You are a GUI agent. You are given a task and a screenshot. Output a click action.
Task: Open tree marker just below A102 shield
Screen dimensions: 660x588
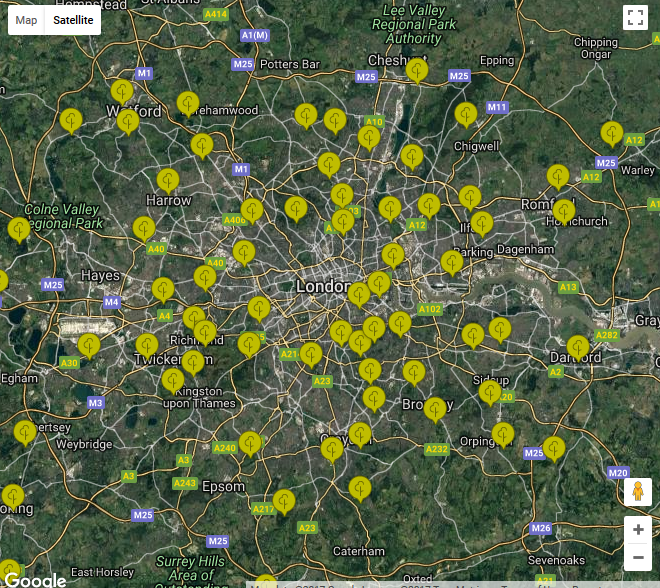(x=400, y=324)
